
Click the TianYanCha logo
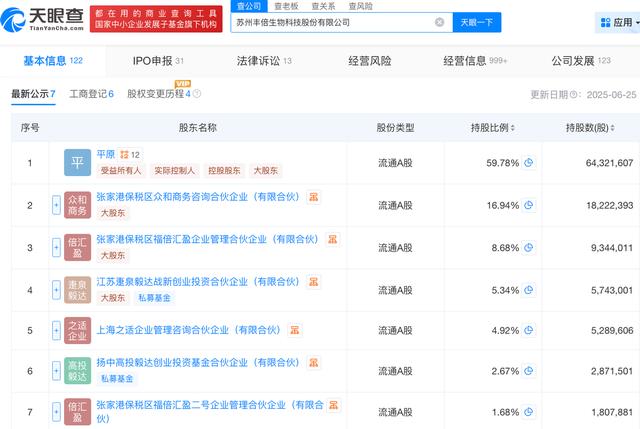[x=46, y=20]
